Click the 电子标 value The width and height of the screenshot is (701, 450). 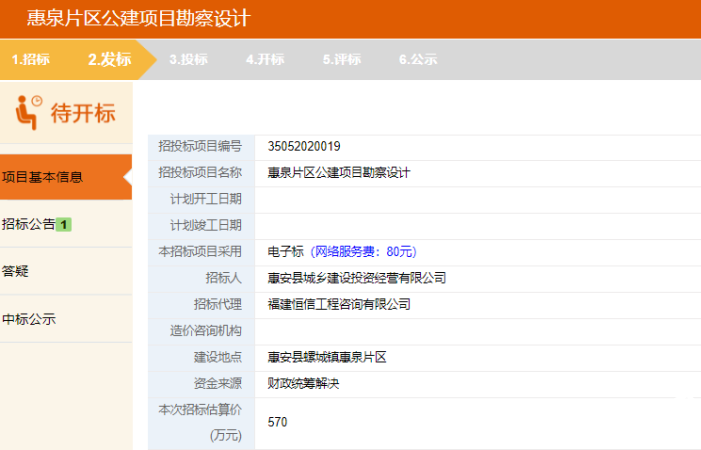[x=286, y=252]
